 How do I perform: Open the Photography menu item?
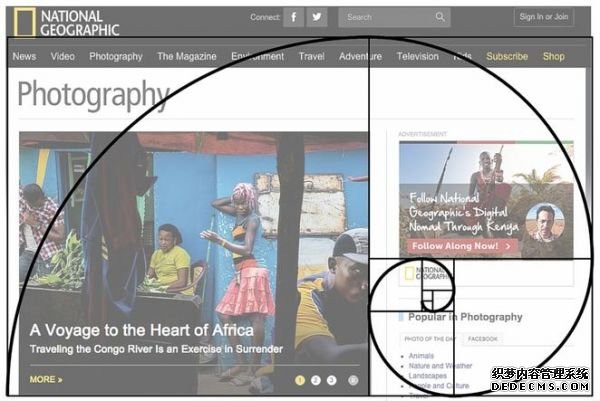116,57
